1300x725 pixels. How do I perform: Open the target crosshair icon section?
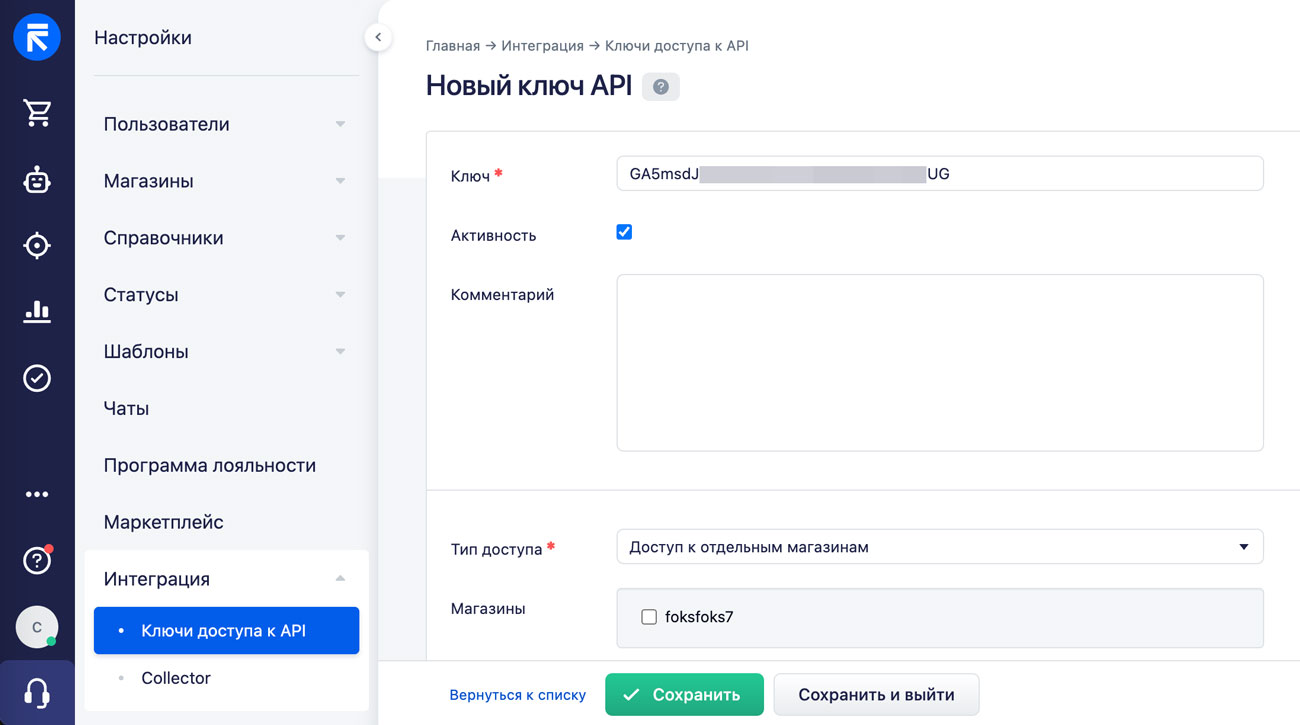click(x=37, y=246)
